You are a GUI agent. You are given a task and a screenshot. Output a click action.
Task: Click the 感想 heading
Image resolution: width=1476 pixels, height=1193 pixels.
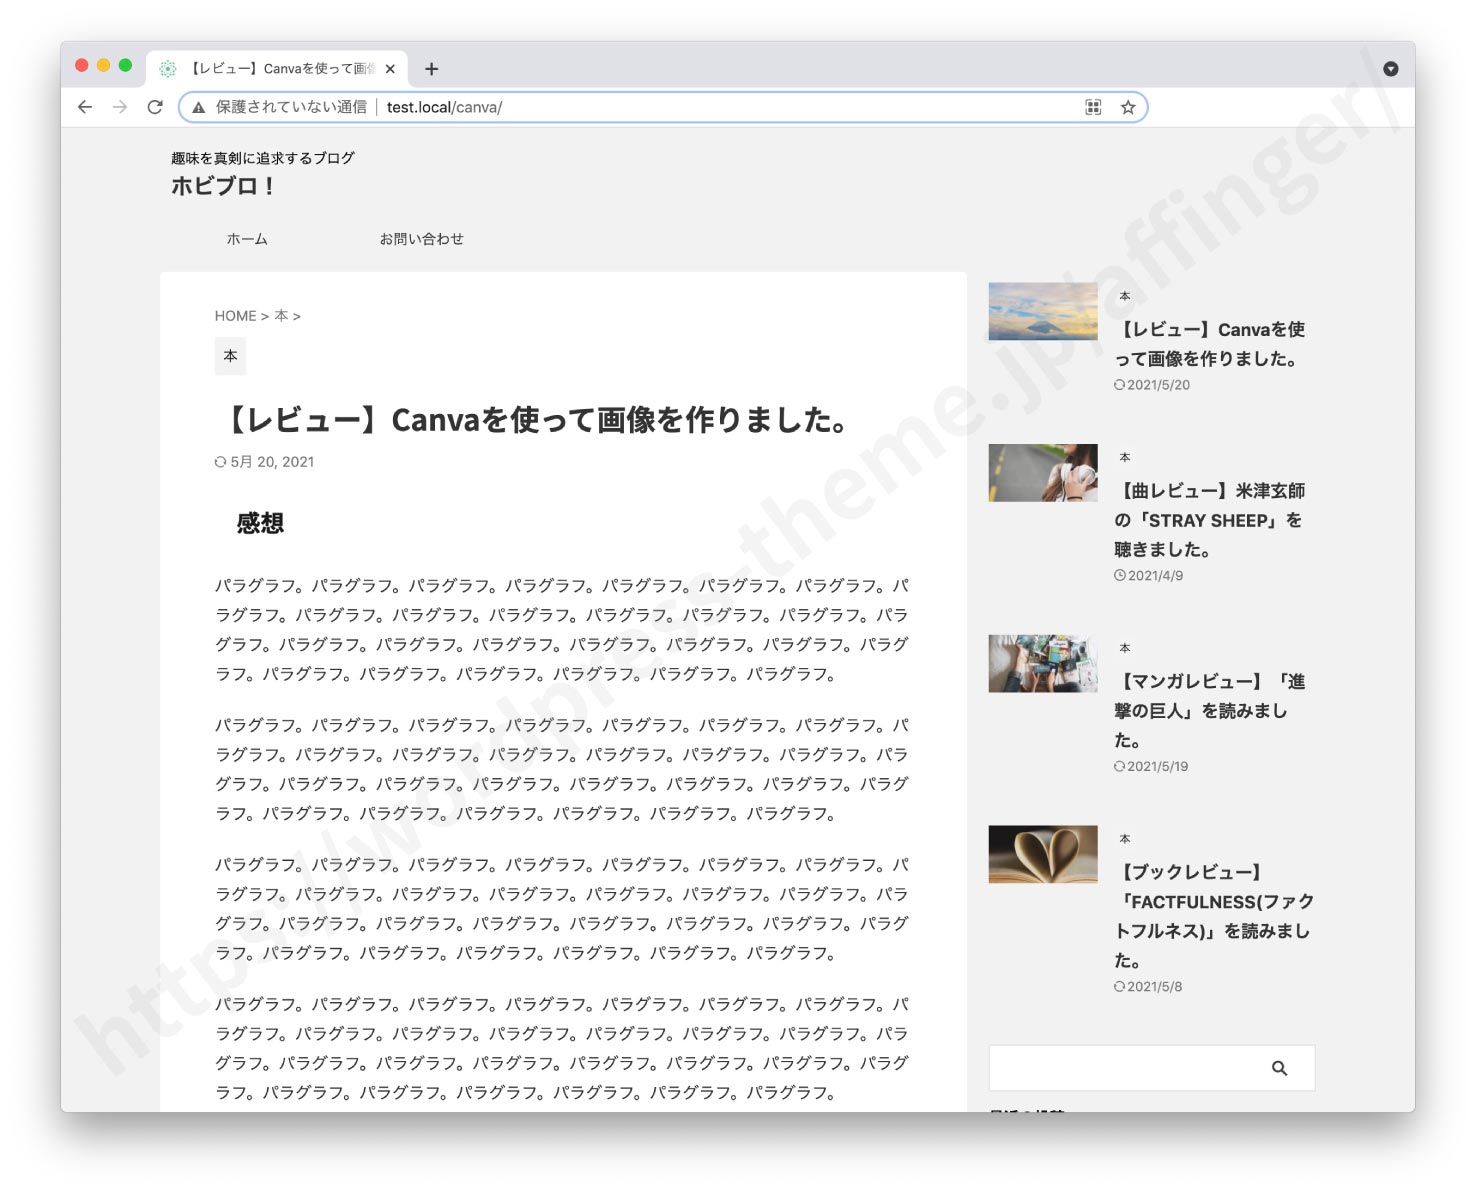(260, 523)
